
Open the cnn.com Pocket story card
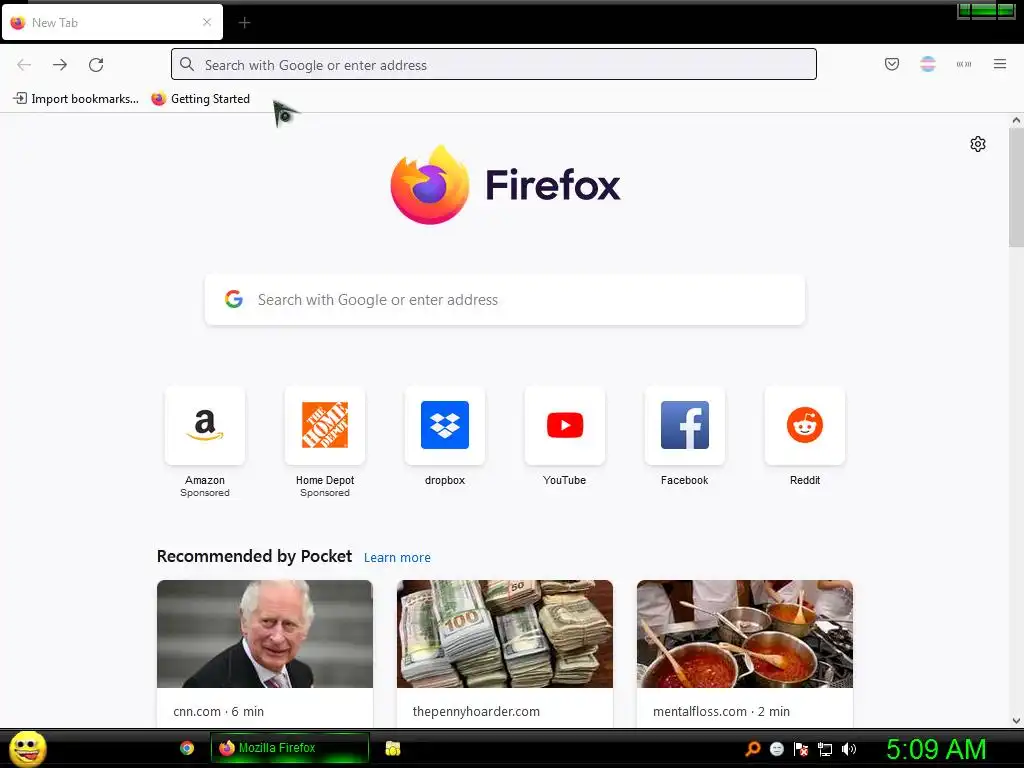(265, 653)
